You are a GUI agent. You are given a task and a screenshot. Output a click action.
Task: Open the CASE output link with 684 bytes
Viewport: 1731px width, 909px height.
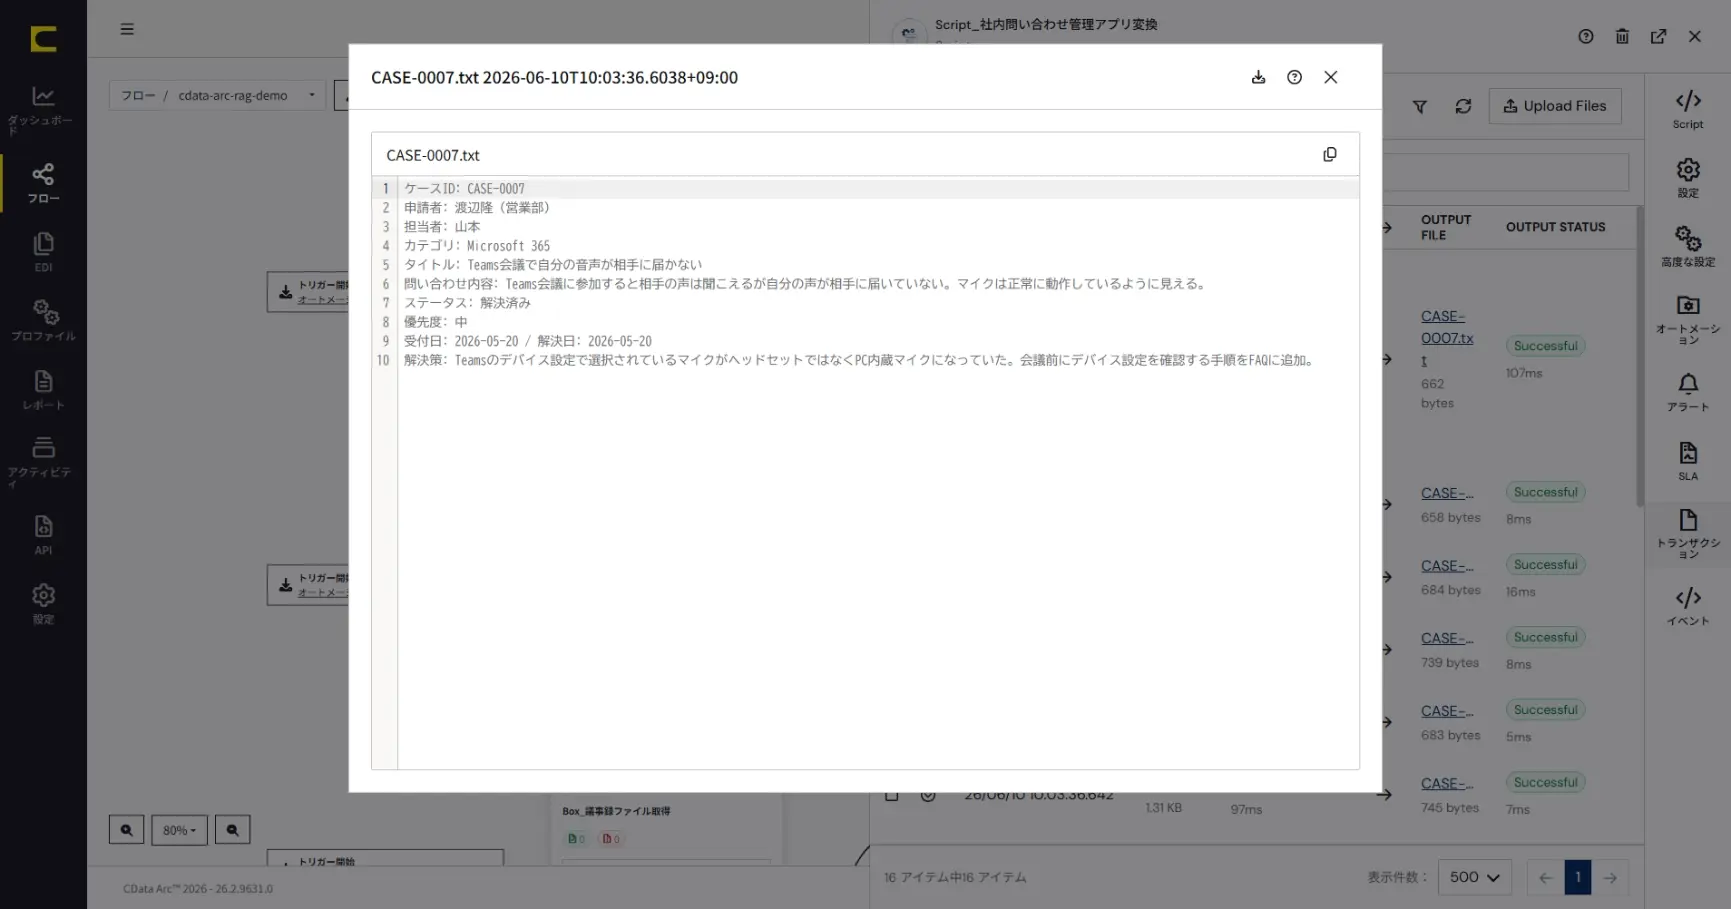(1447, 566)
